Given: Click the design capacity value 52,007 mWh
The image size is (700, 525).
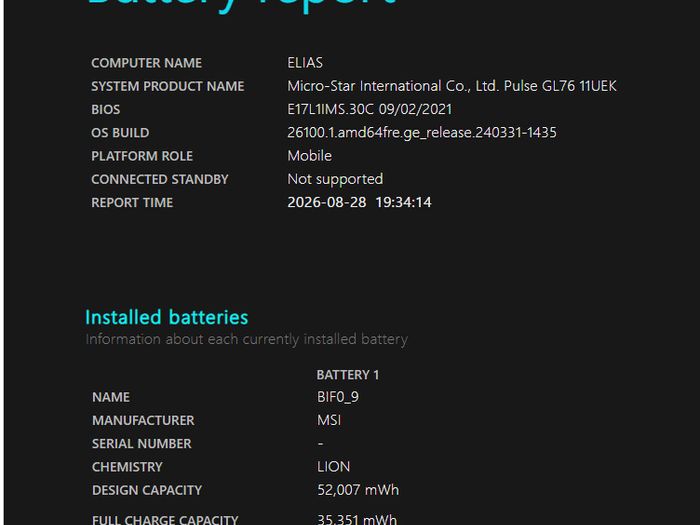Looking at the screenshot, I should tap(358, 490).
